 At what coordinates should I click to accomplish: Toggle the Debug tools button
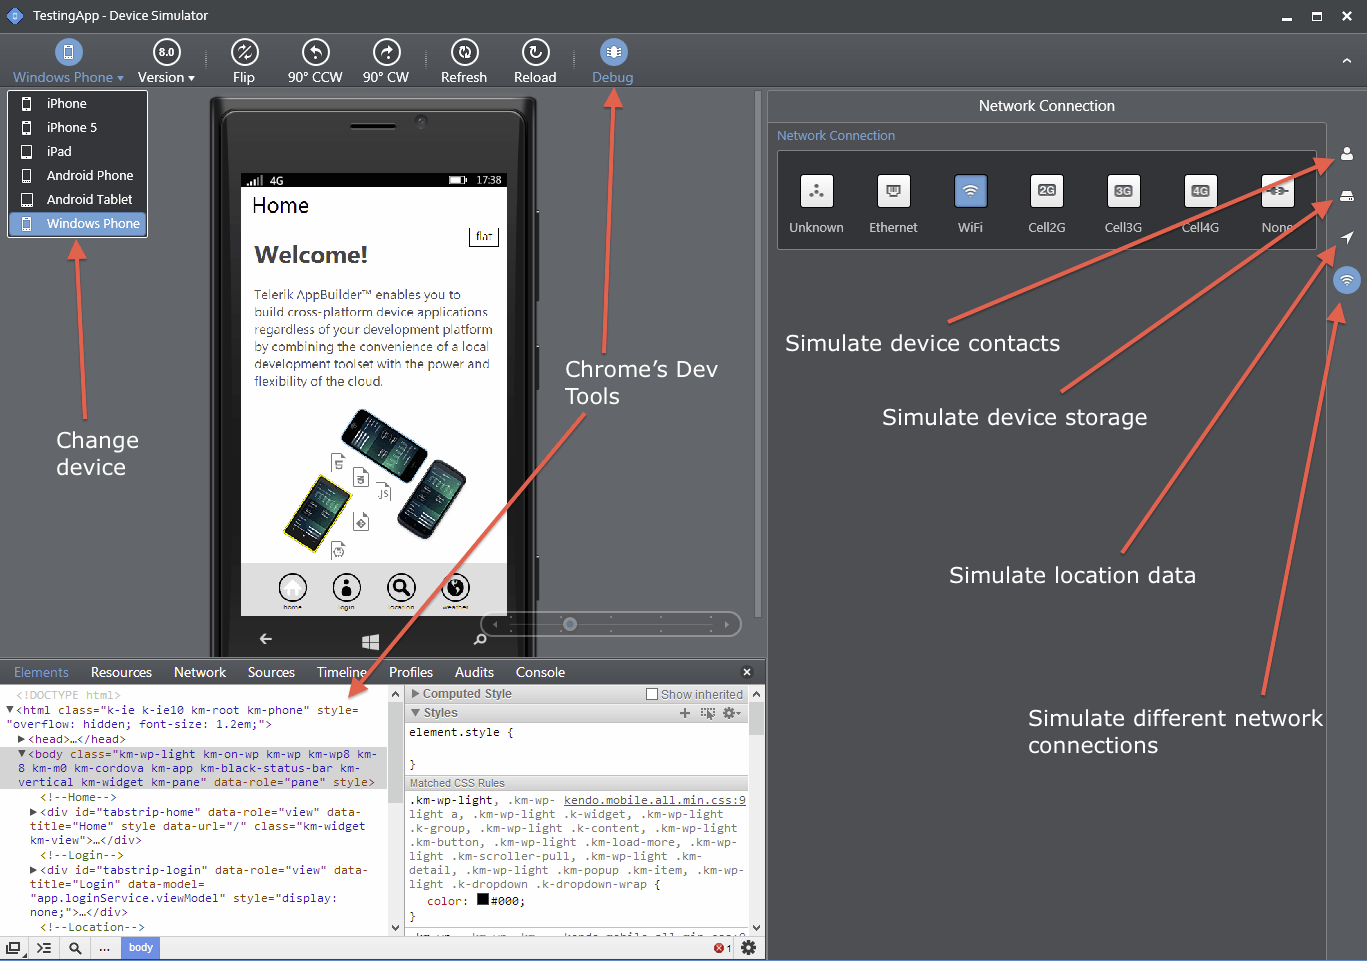point(613,62)
